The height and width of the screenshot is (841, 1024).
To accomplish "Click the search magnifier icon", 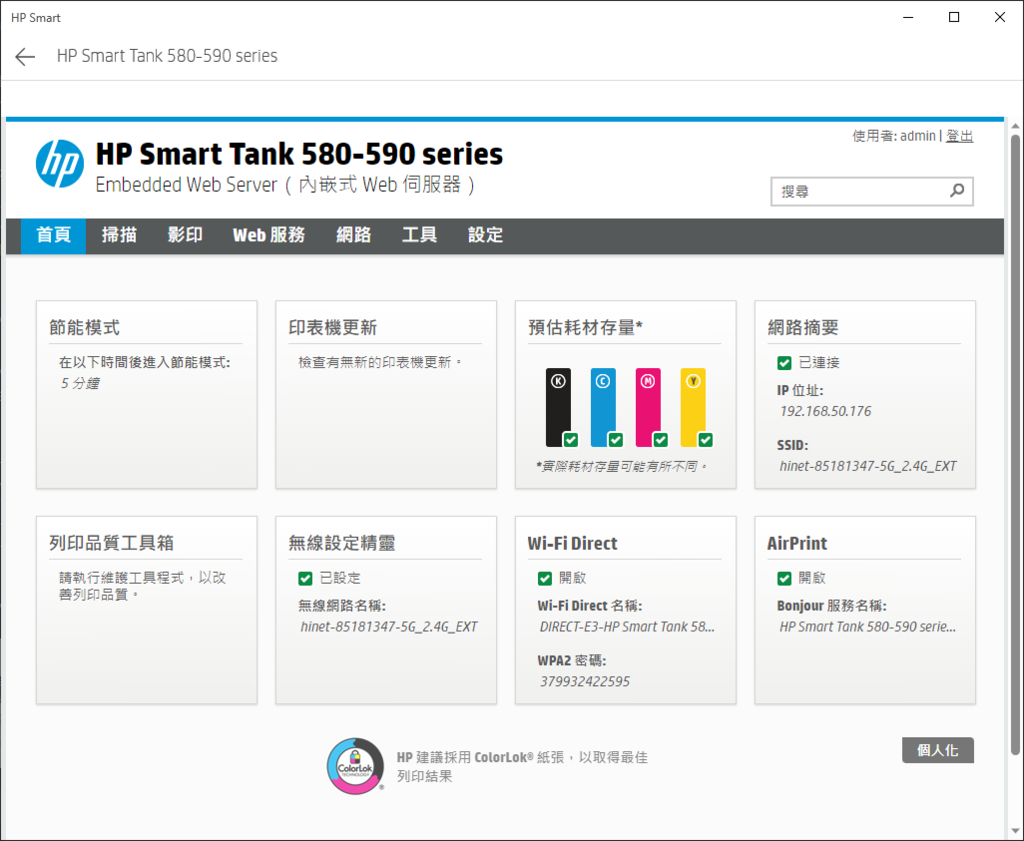I will point(957,191).
